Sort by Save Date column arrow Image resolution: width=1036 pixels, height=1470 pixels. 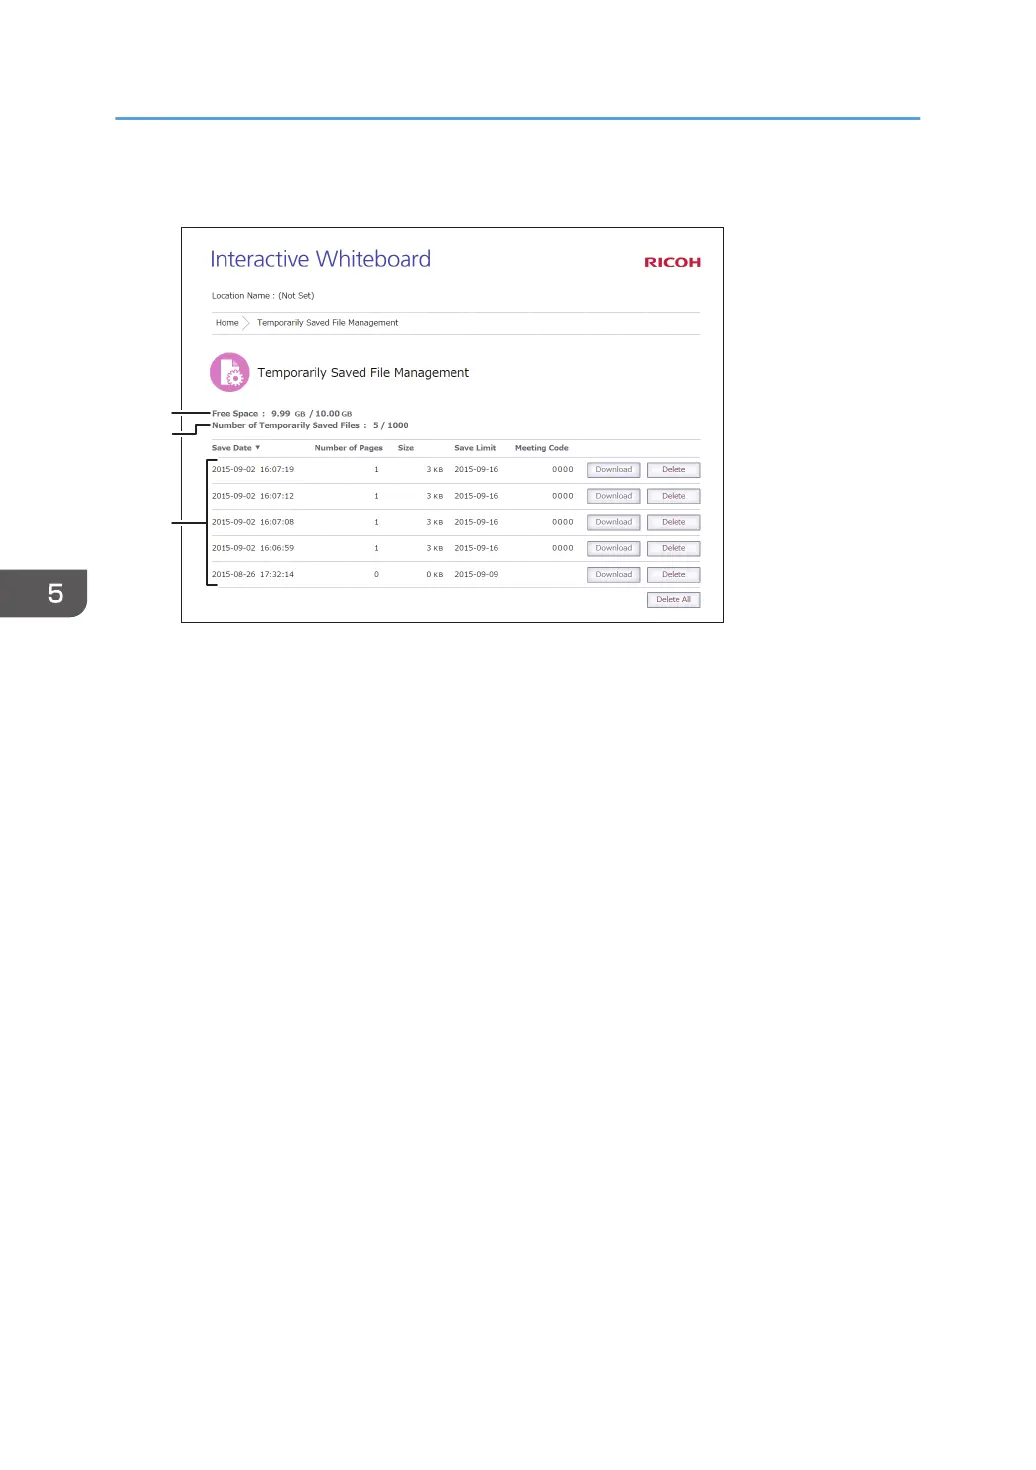click(x=257, y=447)
